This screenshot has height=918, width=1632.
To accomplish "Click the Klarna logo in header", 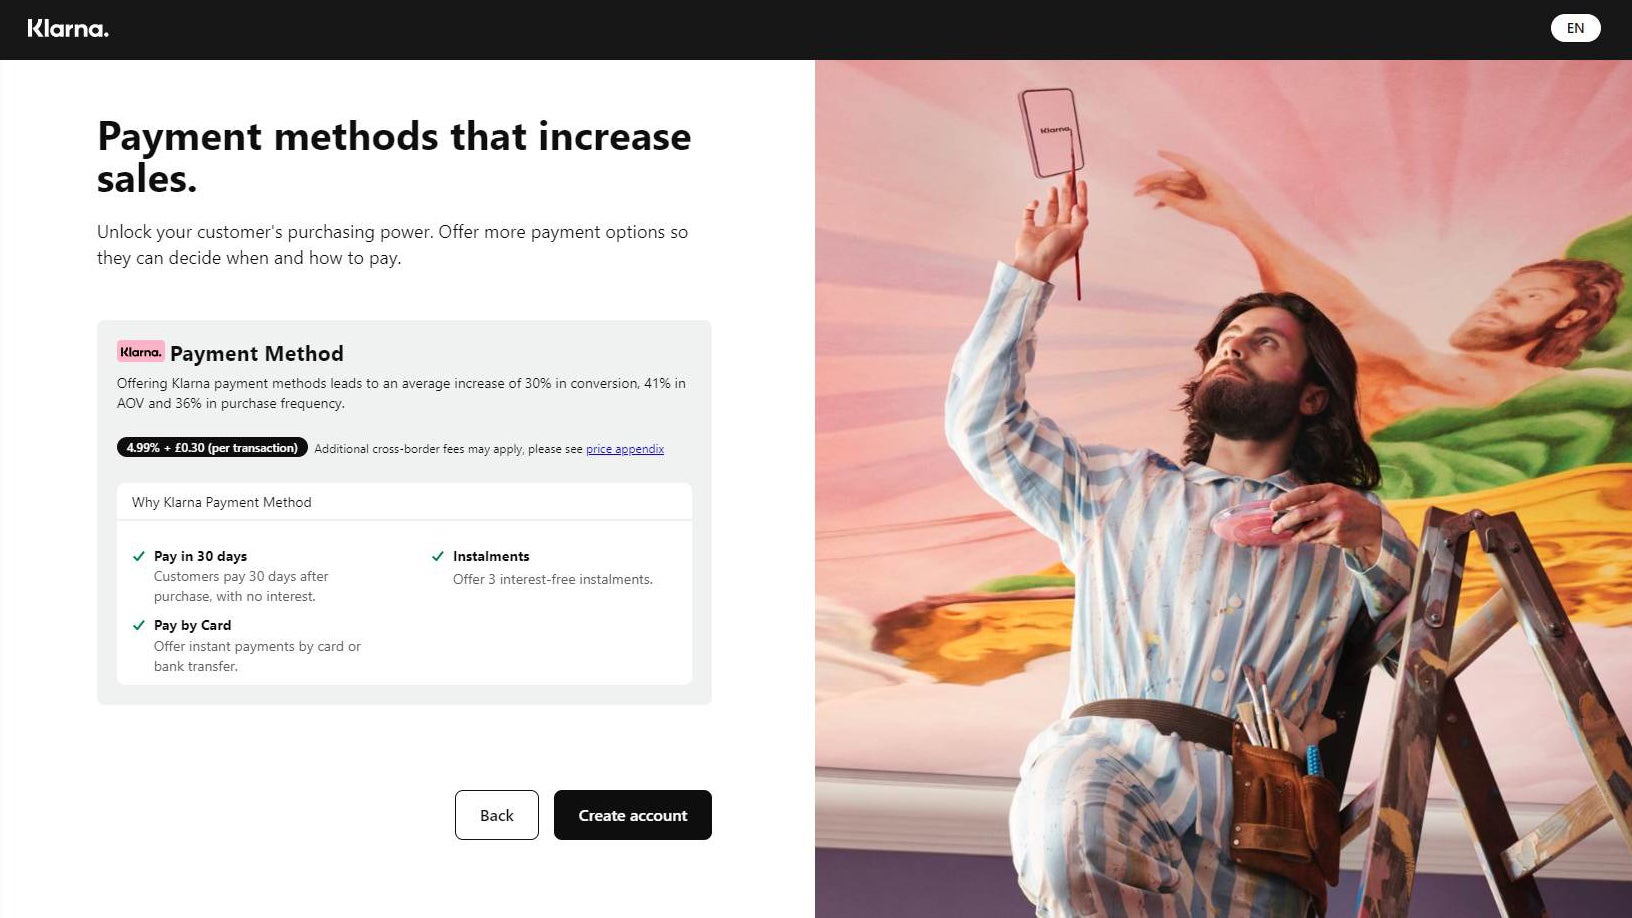I will [x=68, y=29].
